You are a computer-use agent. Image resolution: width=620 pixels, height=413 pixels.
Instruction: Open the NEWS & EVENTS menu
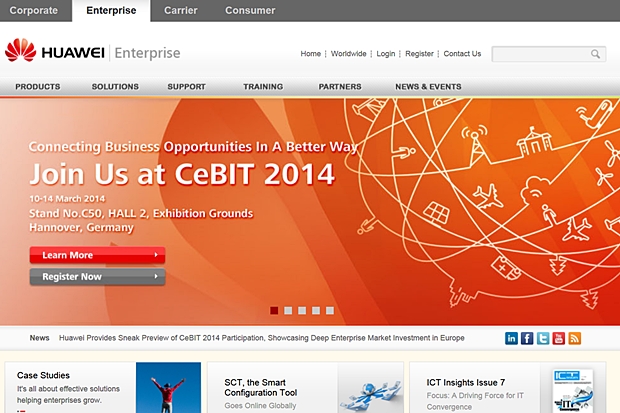428,87
